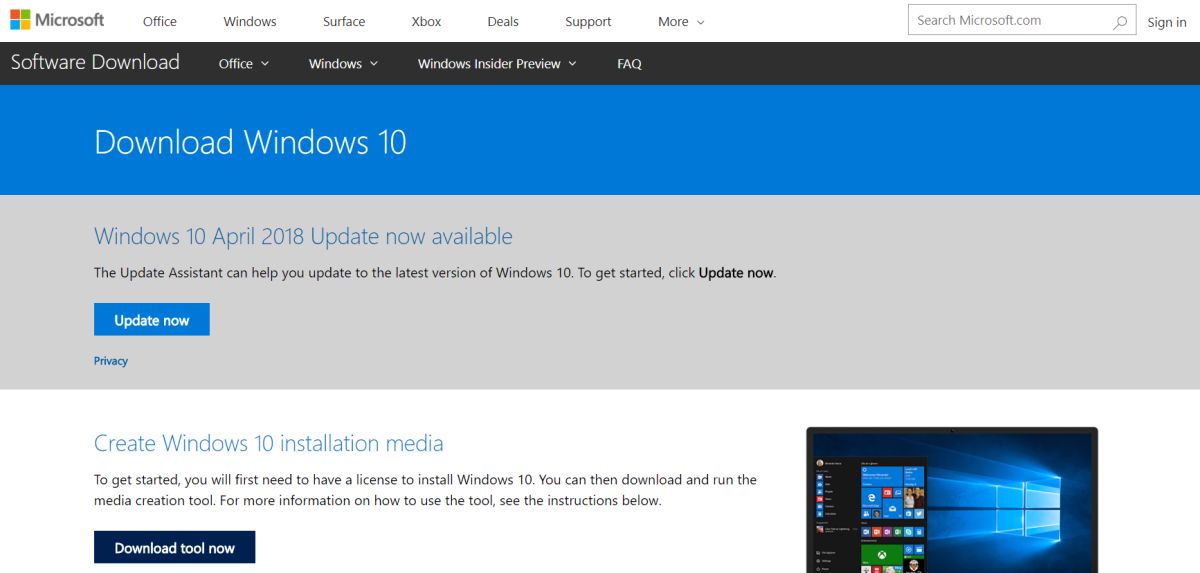The height and width of the screenshot is (573, 1200).
Task: Open the Office top navigation link
Action: pyautogui.click(x=159, y=21)
